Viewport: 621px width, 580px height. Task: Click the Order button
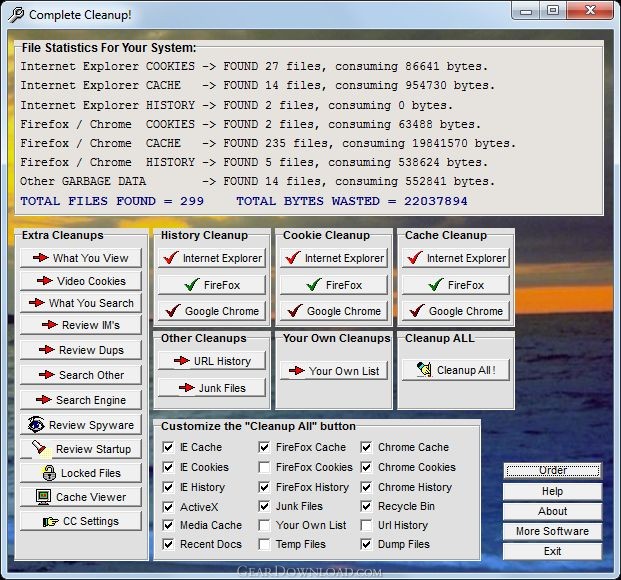(552, 470)
